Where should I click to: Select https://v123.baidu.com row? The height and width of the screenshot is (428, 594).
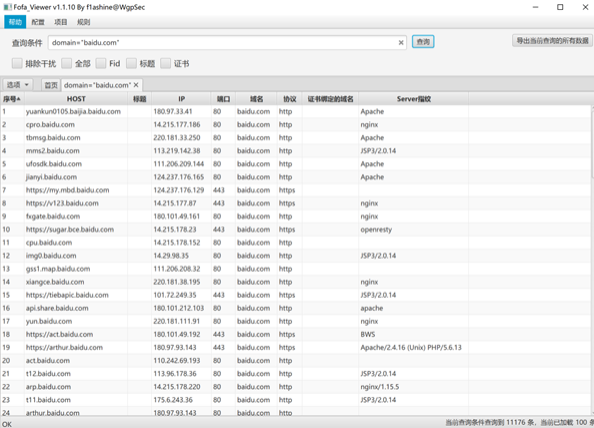295,203
